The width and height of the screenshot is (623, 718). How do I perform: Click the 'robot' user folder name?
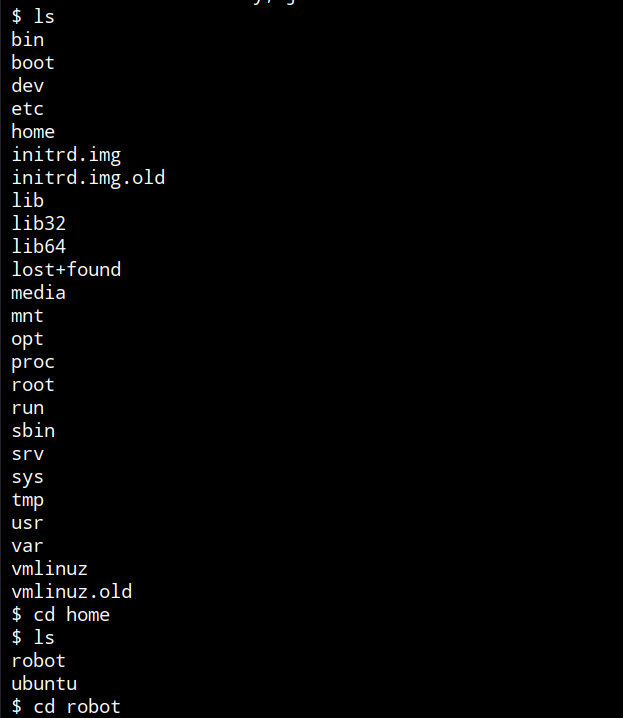38,661
